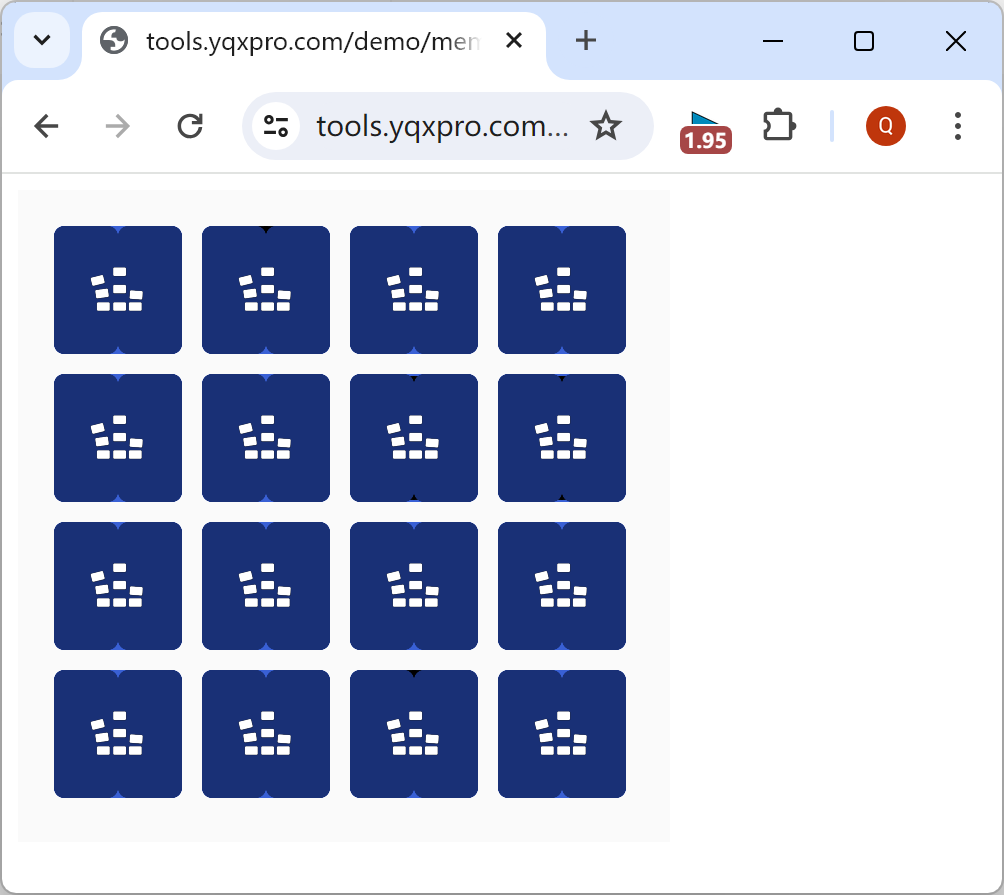Open the extension showing 1.95 badge
This screenshot has height=895, width=1004.
coord(706,132)
